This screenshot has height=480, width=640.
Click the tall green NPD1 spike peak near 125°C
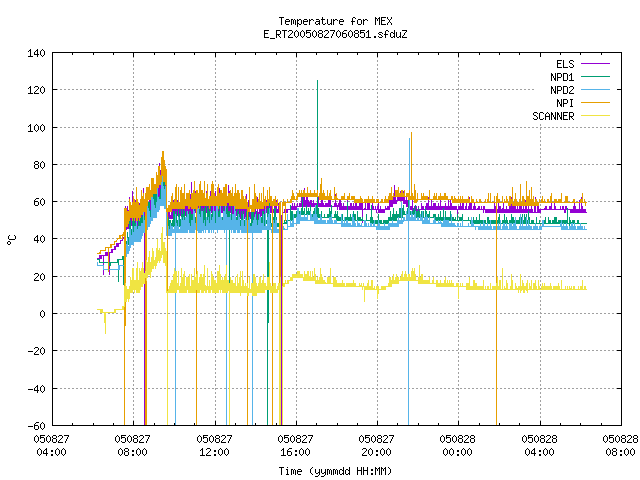click(318, 81)
